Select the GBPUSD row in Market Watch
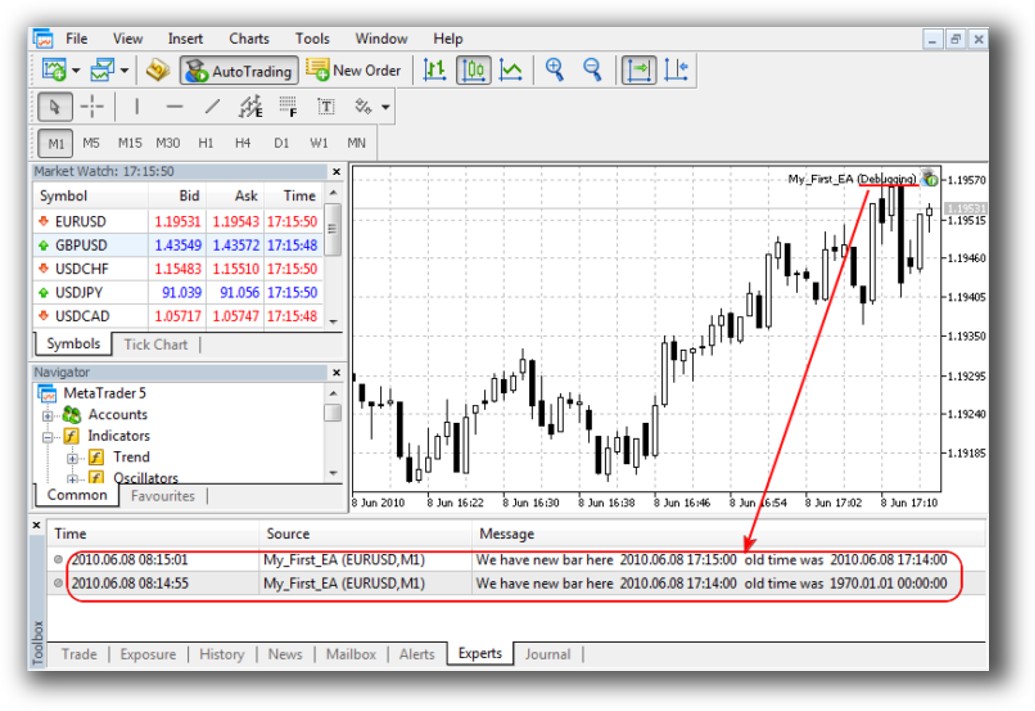The height and width of the screenshot is (711, 1035). tap(178, 245)
